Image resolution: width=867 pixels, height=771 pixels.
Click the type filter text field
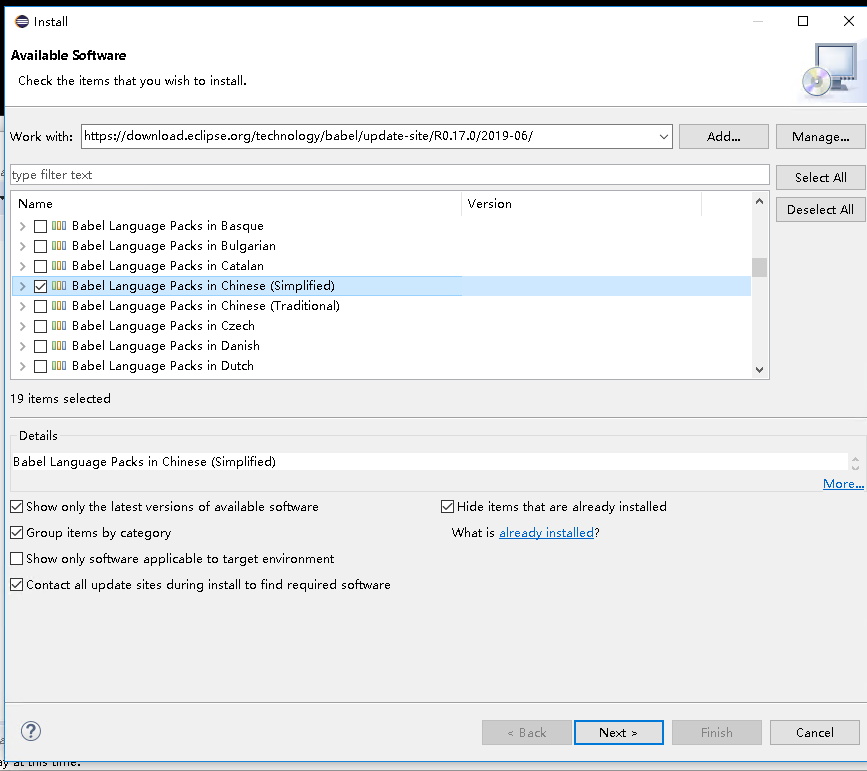coord(390,175)
